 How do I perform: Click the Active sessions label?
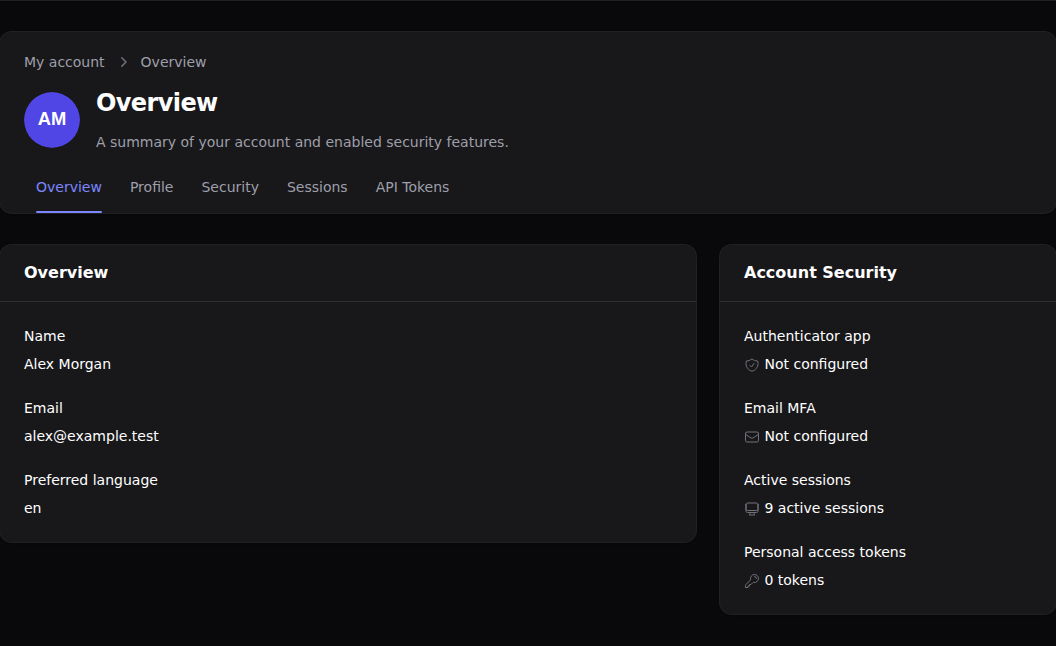[x=797, y=480]
